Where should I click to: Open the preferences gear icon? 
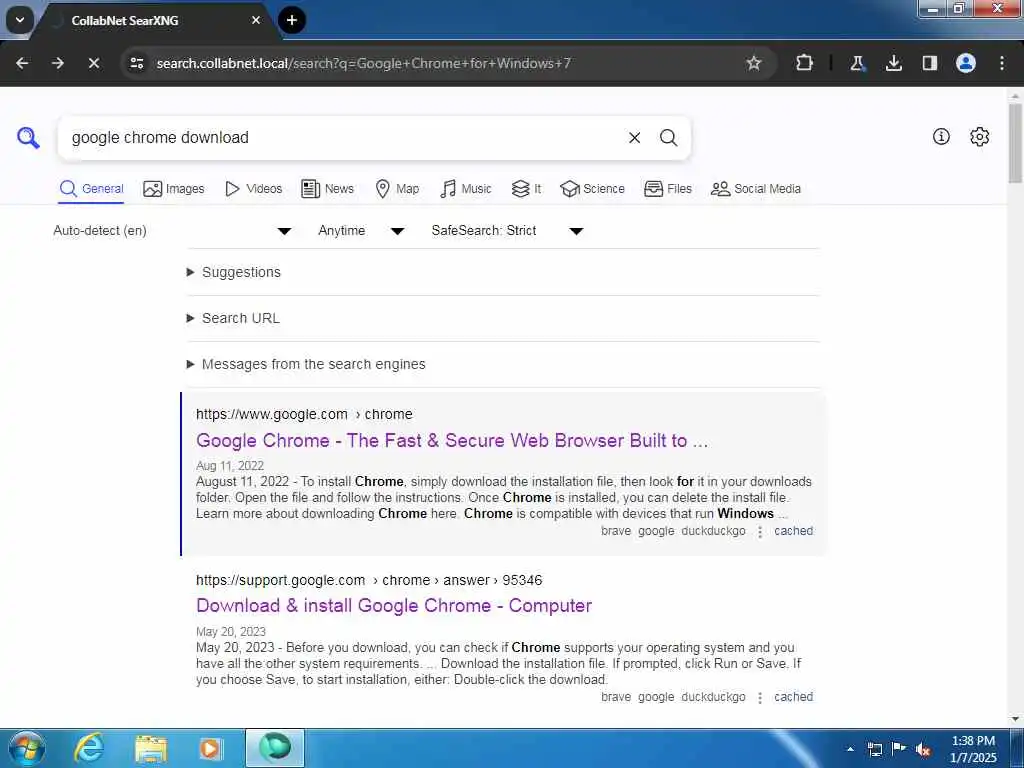[x=980, y=136]
